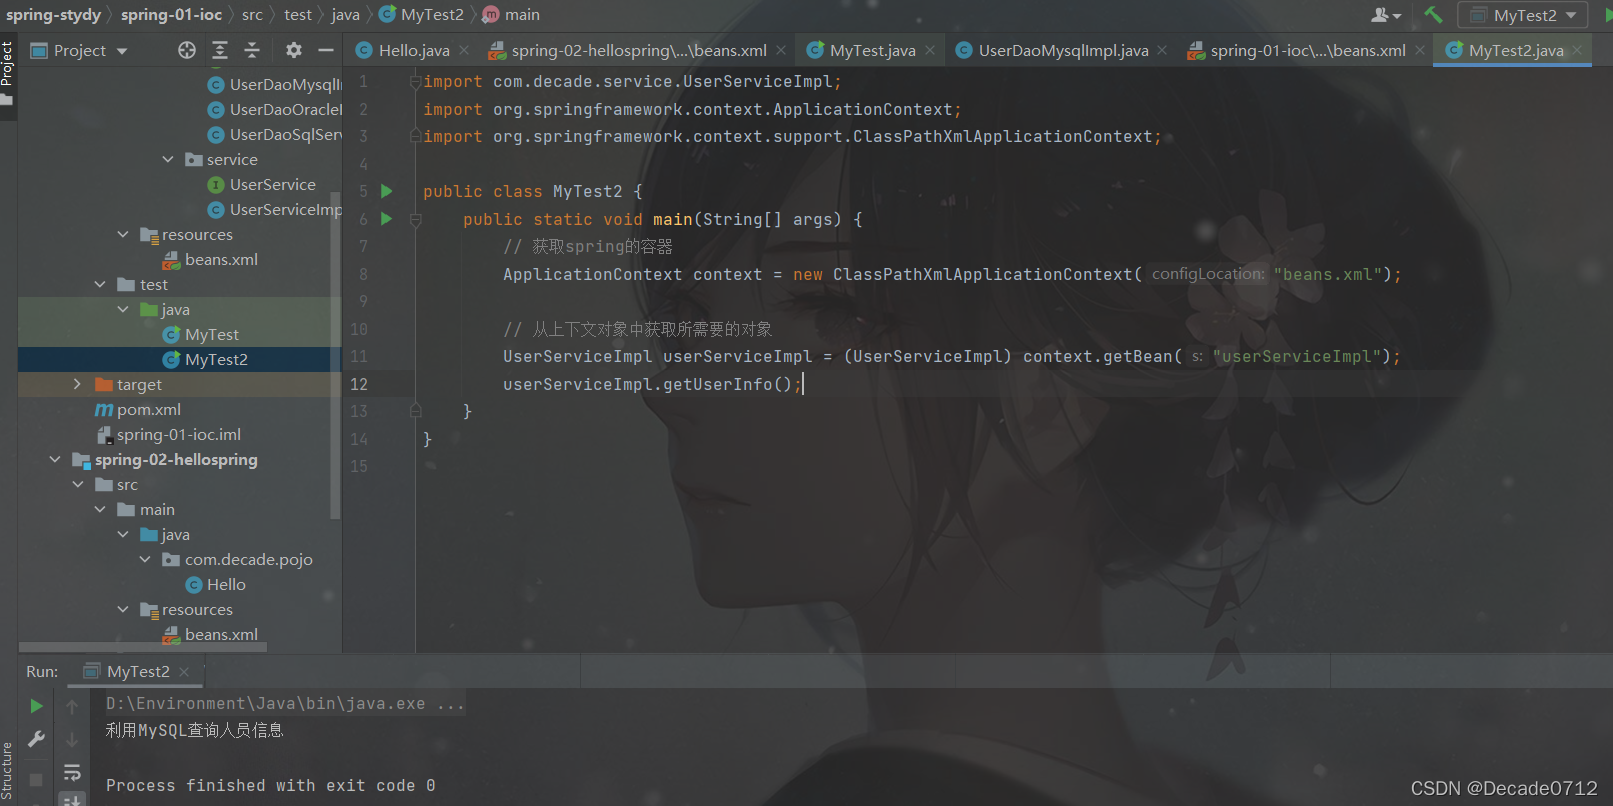This screenshot has width=1613, height=806.
Task: Collapse the service folder
Action: 168,160
